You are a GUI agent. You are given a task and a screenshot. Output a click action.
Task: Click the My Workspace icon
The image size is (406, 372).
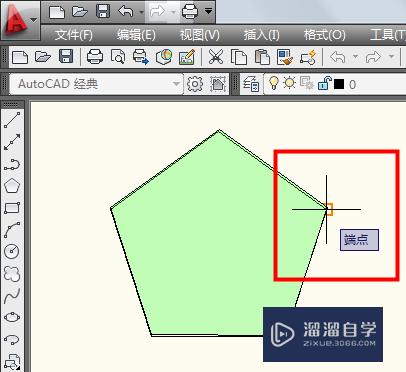218,84
